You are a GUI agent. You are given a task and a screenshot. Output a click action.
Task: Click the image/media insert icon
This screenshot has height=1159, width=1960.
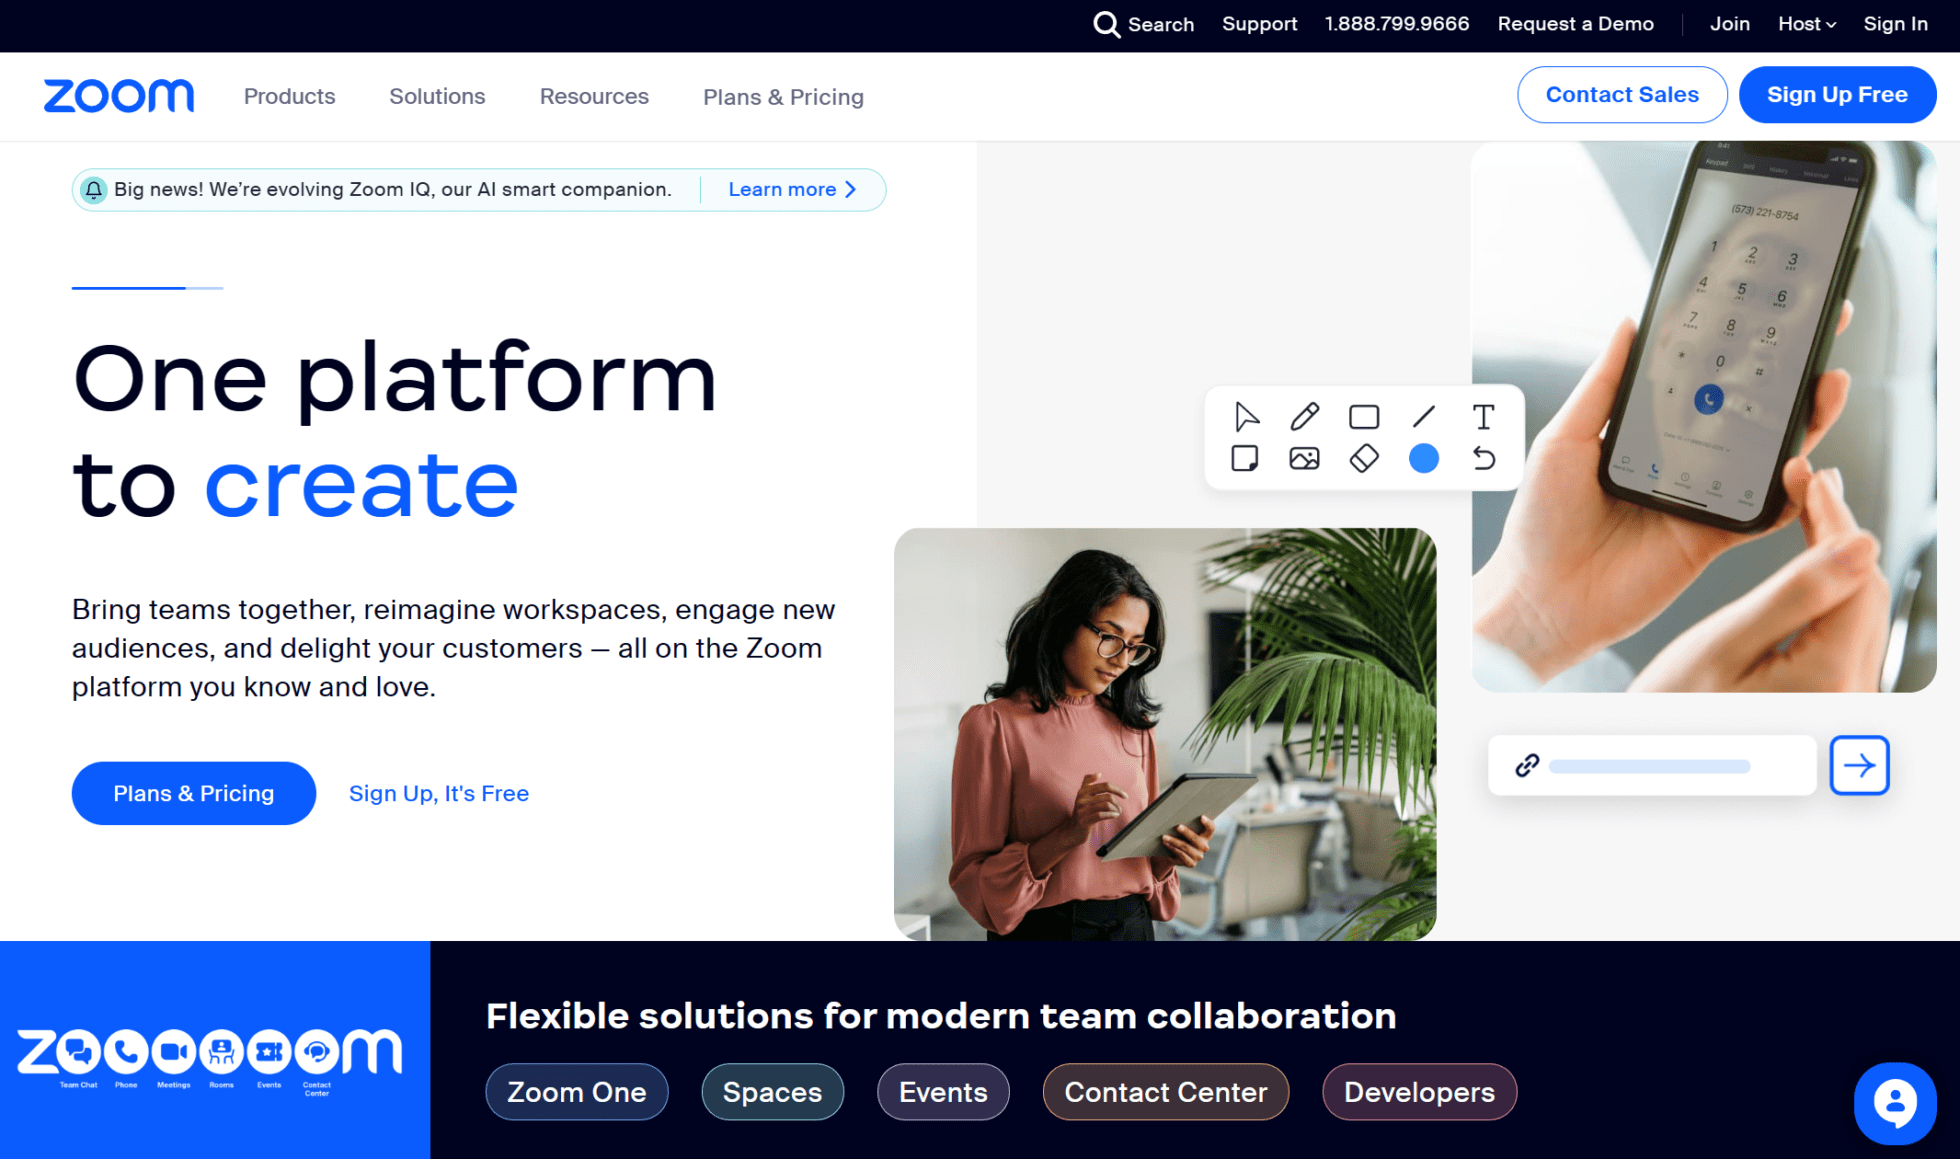[1301, 457]
